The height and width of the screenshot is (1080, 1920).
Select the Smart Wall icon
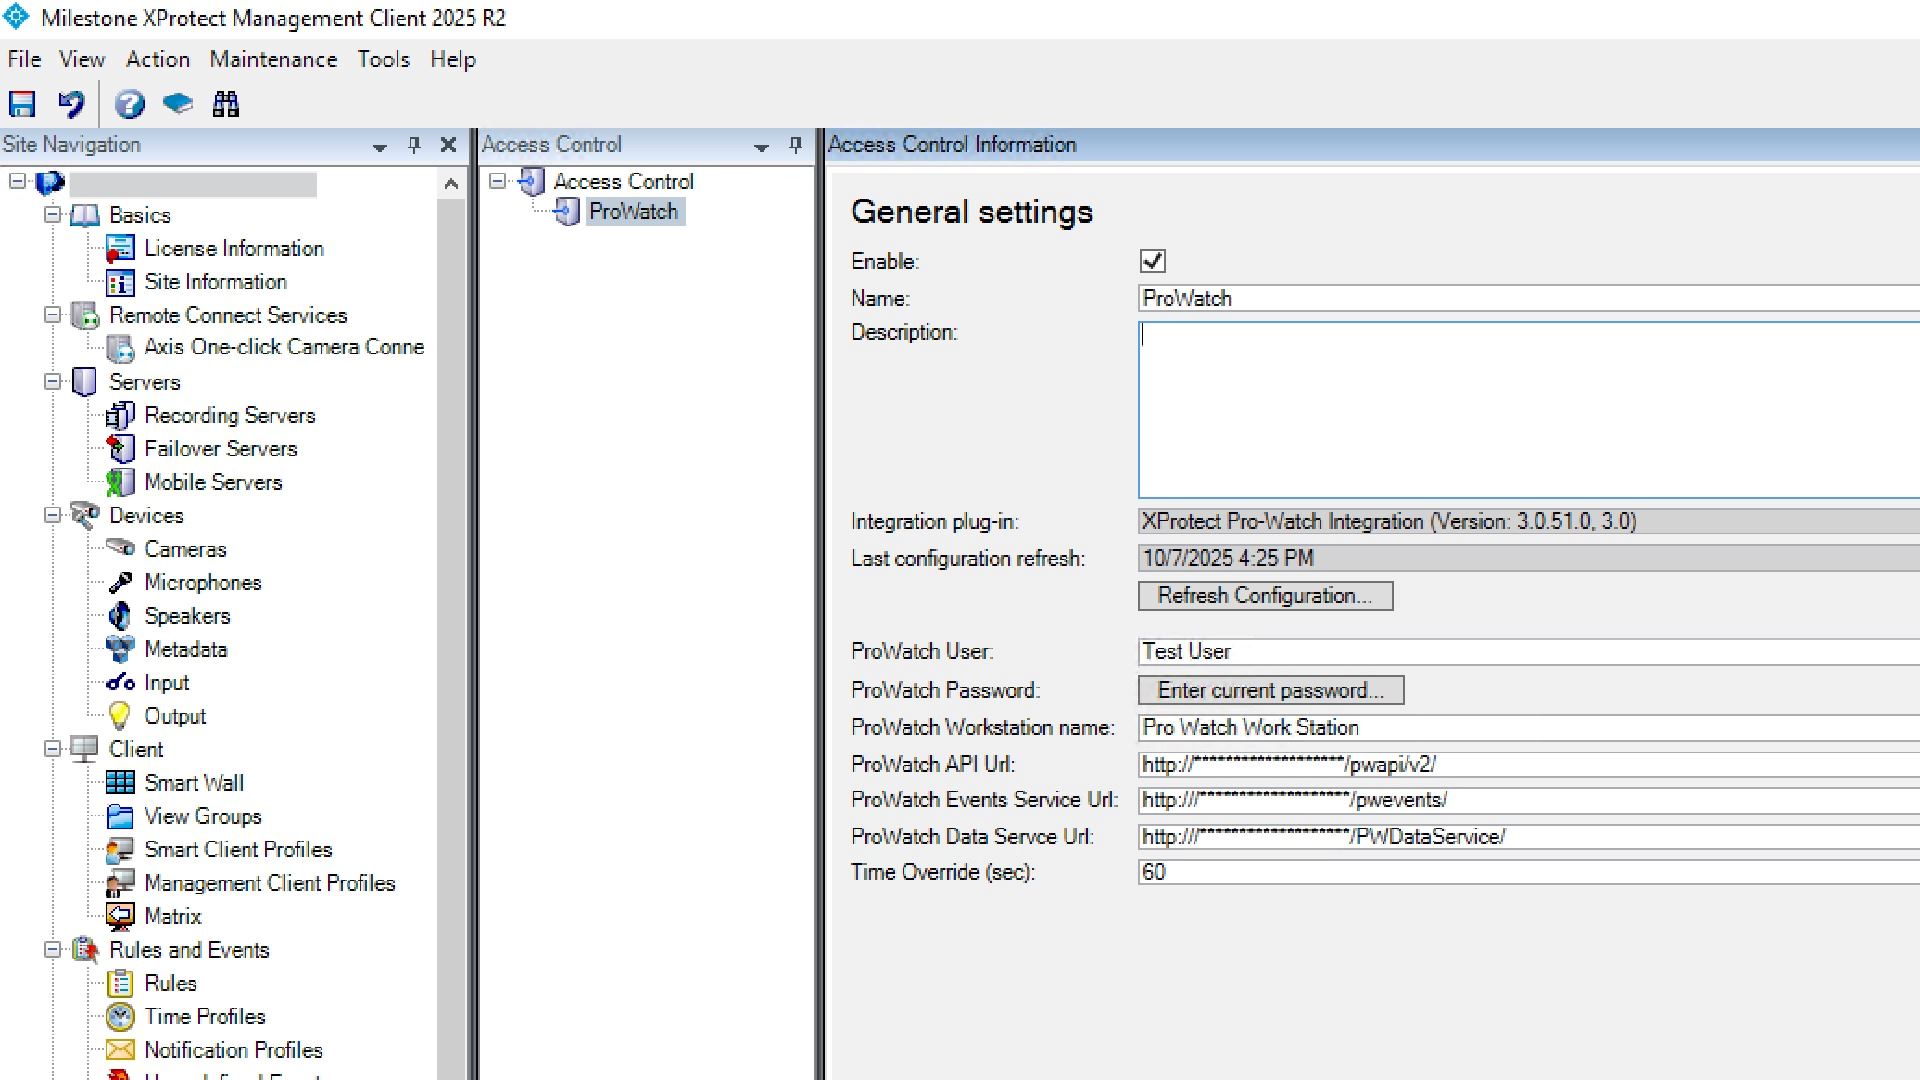point(120,783)
